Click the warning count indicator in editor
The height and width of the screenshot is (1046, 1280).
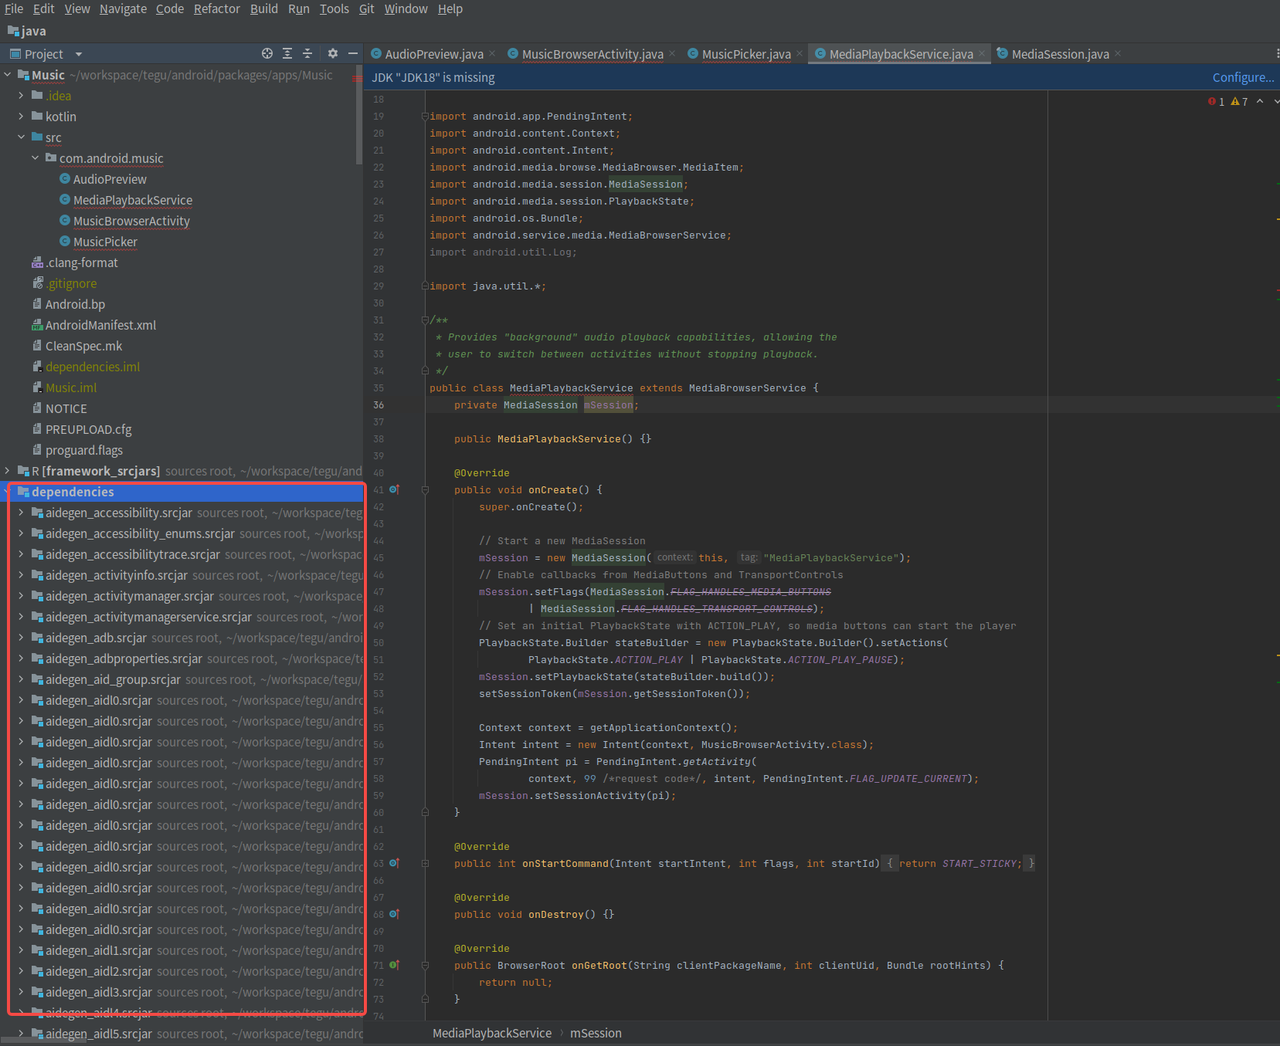1239,102
